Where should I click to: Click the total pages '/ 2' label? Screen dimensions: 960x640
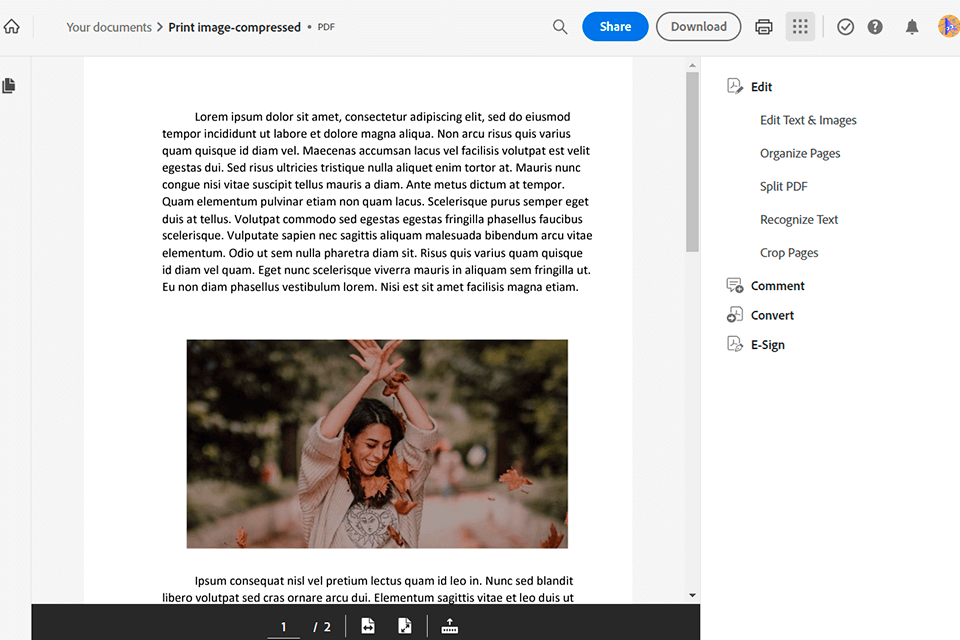tap(322, 627)
